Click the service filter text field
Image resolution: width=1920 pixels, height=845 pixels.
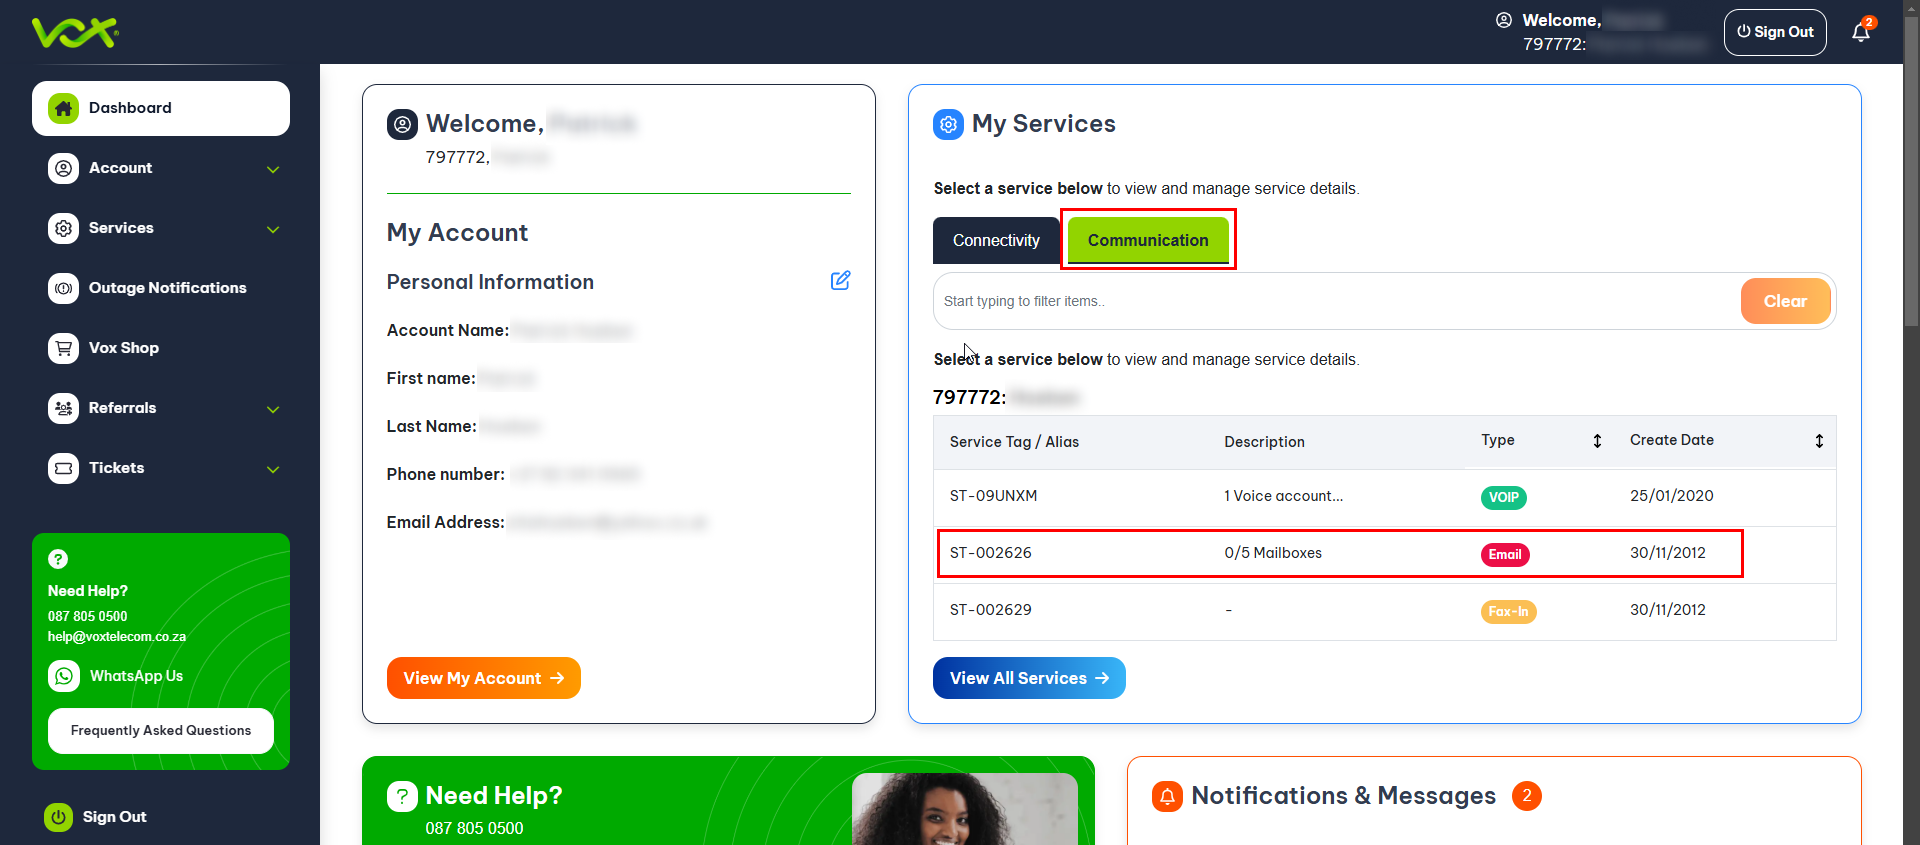pos(1335,301)
